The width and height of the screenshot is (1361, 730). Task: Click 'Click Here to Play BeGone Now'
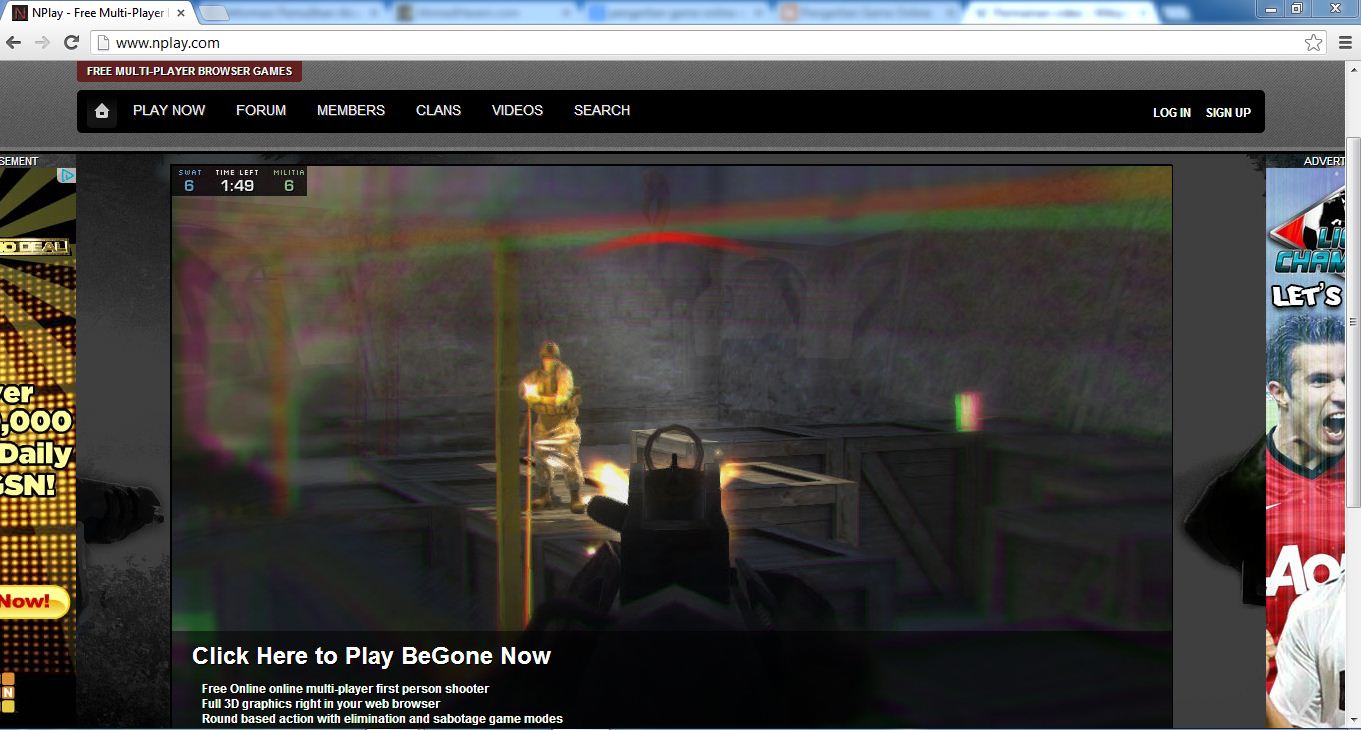pos(370,656)
